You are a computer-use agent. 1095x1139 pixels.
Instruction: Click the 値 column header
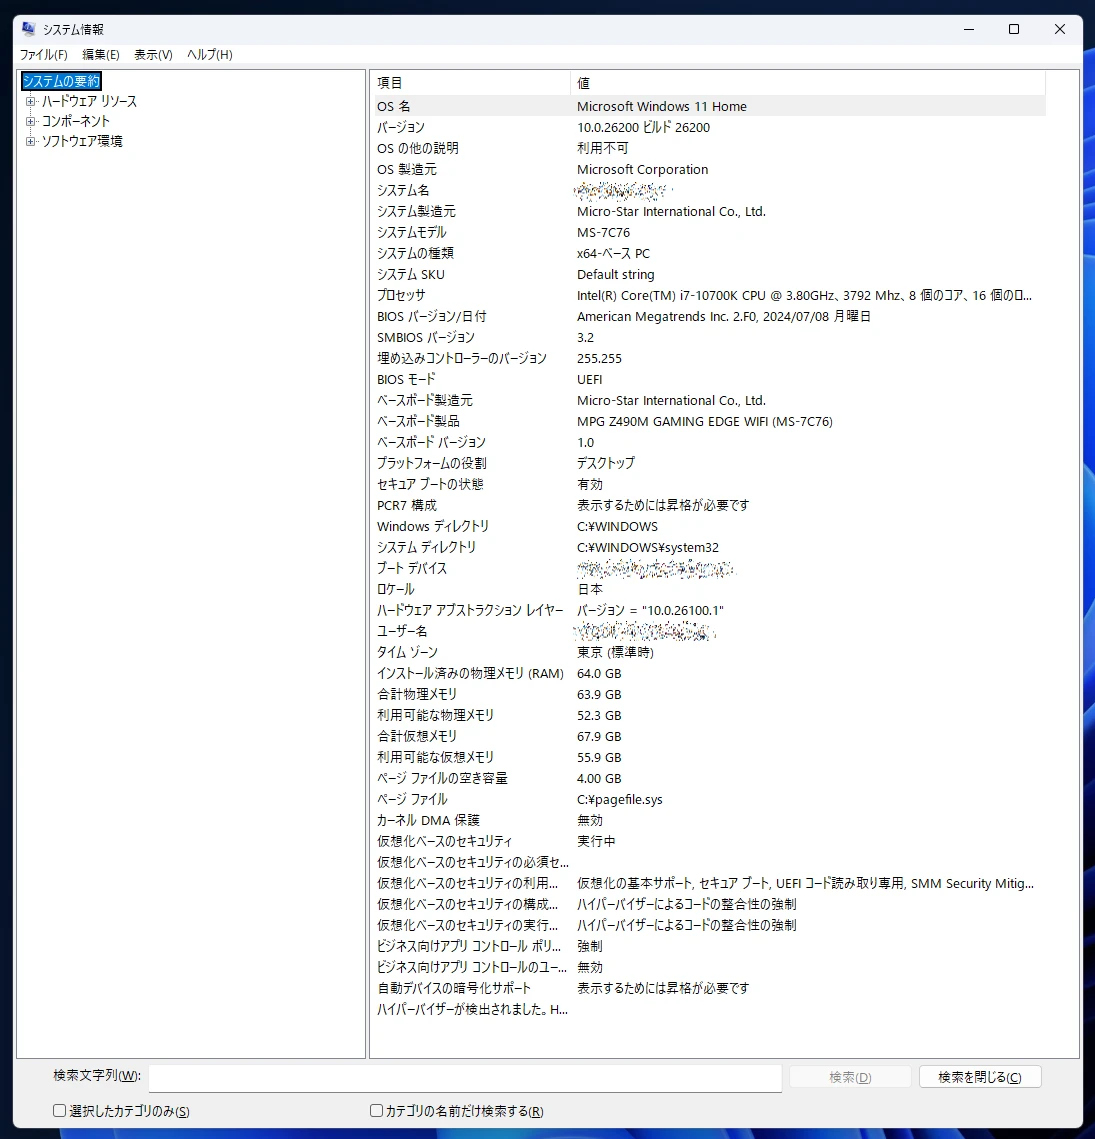(x=806, y=83)
